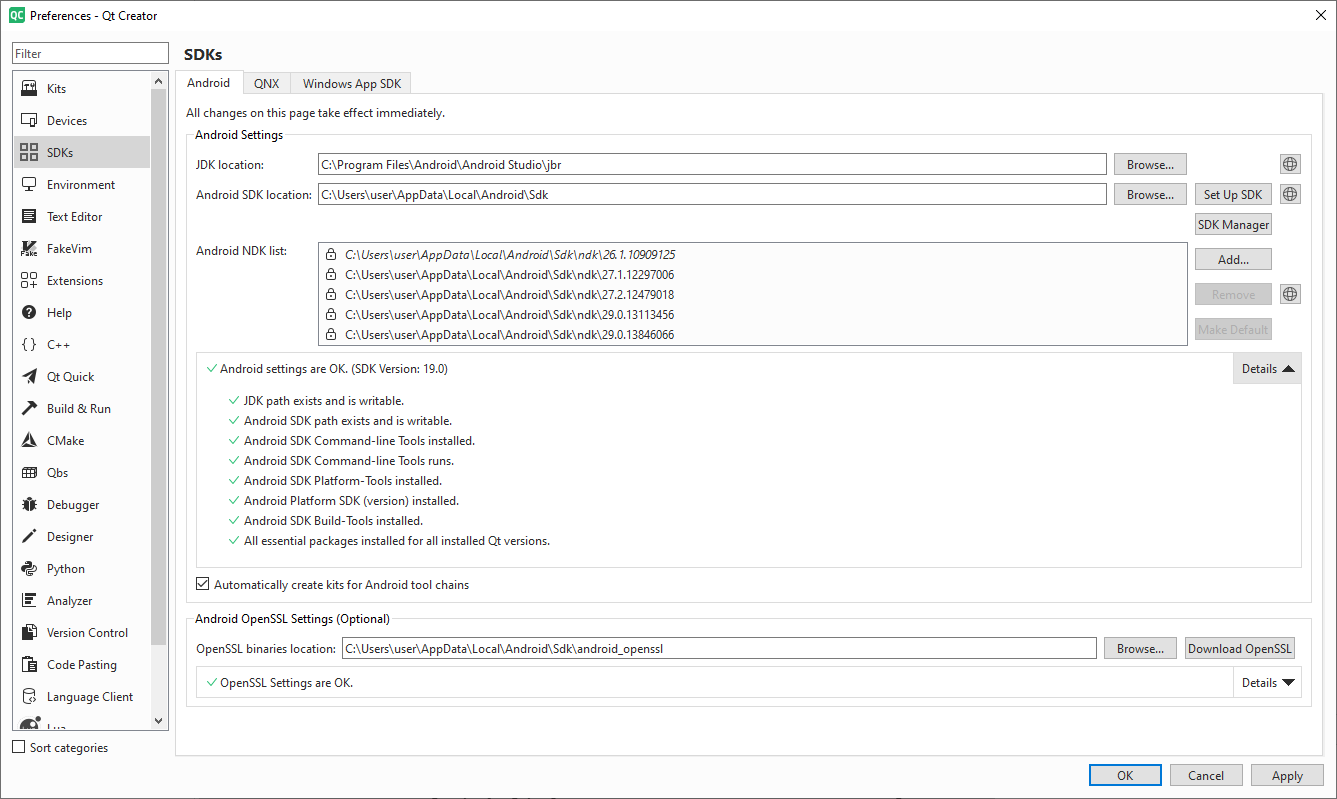Click the Filter search field
The height and width of the screenshot is (799, 1337).
pos(91,54)
